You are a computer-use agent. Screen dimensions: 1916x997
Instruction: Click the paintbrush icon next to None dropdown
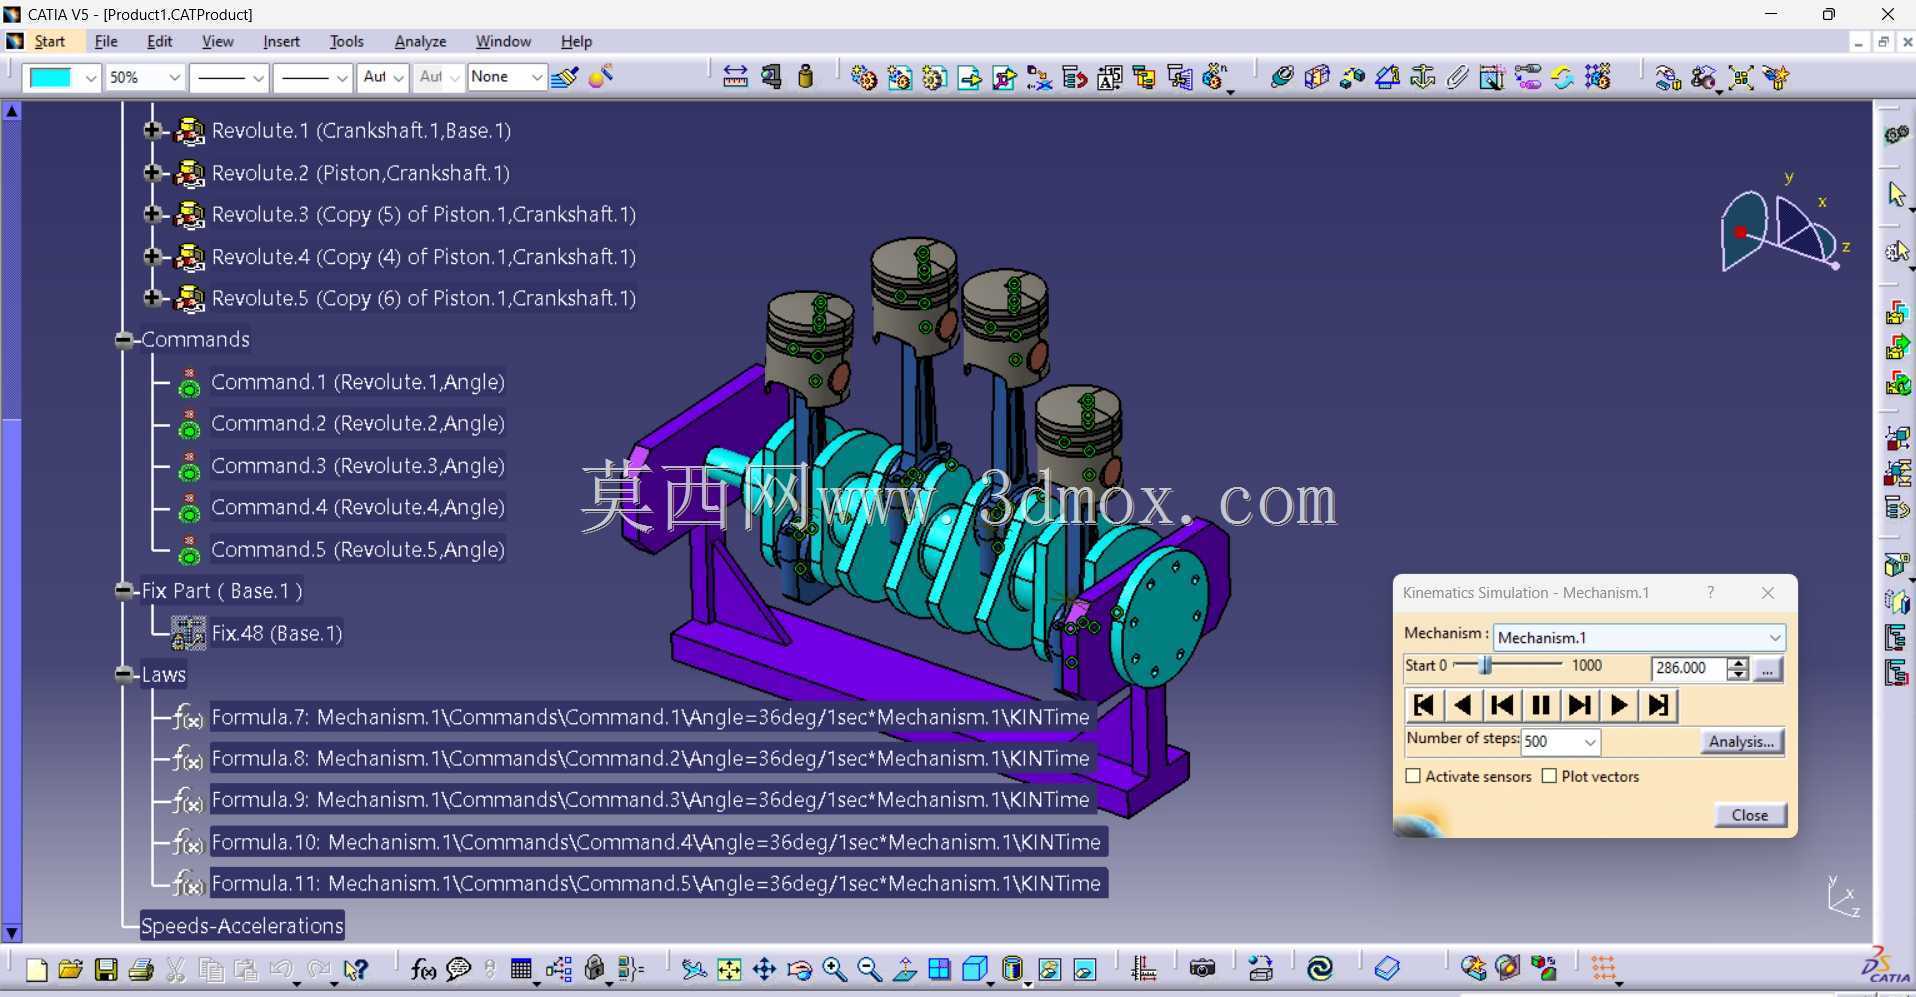(564, 77)
